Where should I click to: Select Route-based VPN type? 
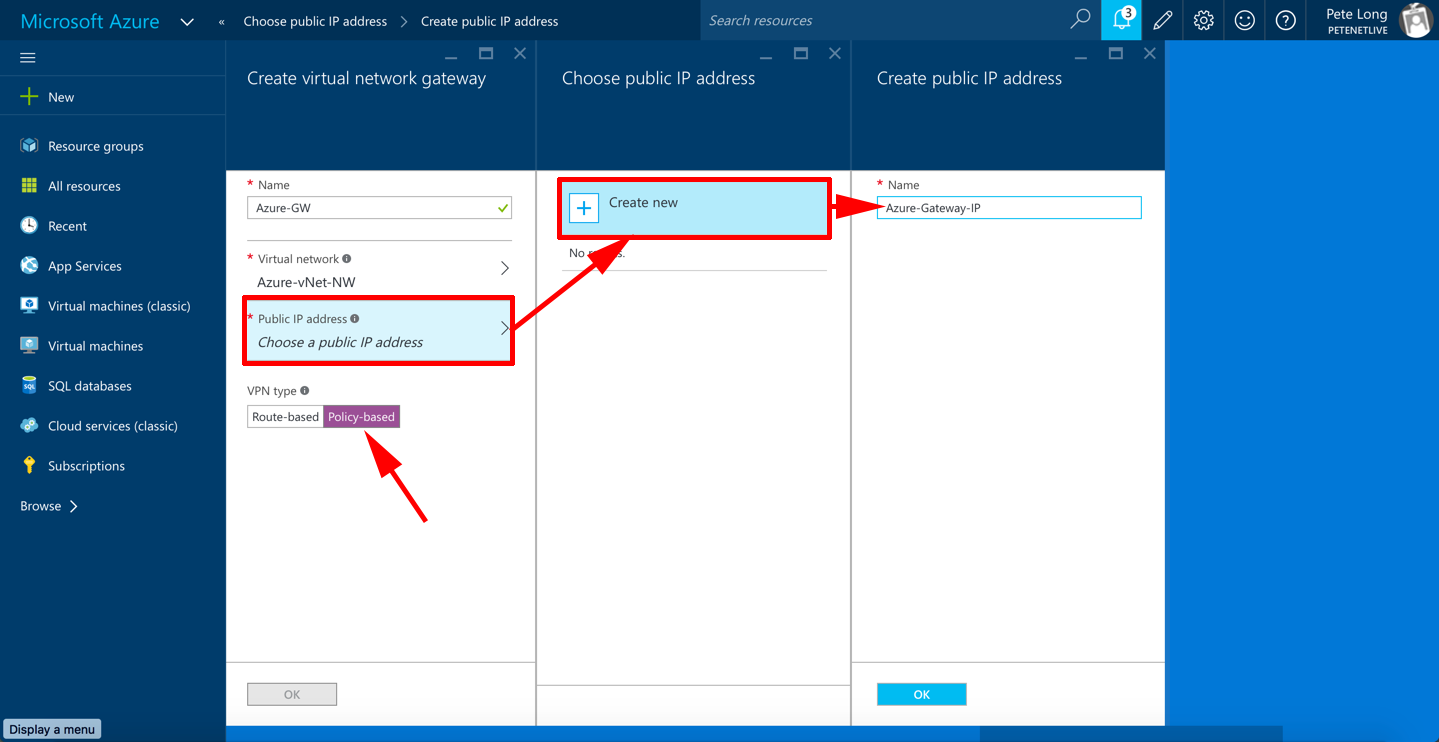(285, 417)
